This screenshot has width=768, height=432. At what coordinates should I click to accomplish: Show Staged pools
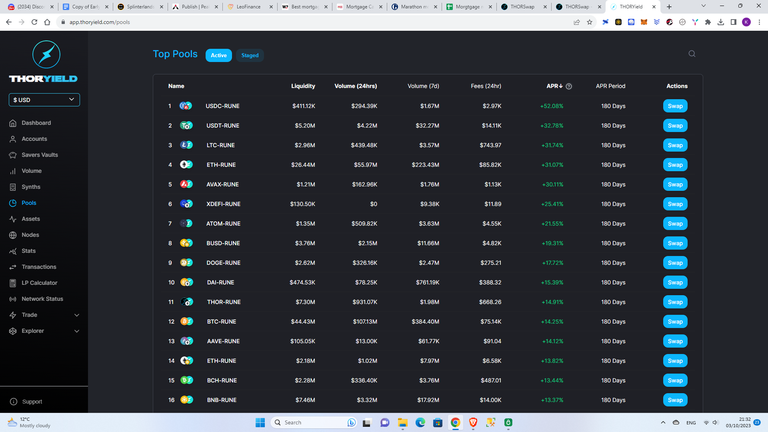coord(250,55)
